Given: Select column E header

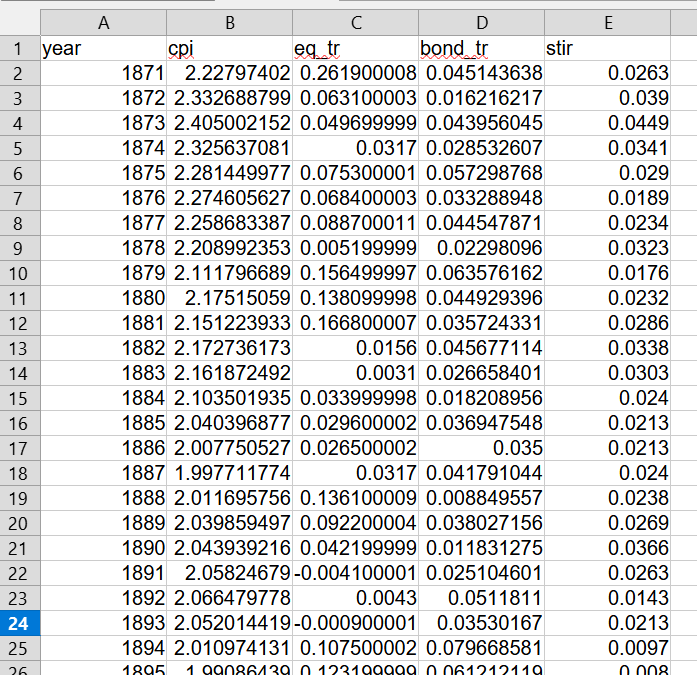Looking at the screenshot, I should point(608,23).
